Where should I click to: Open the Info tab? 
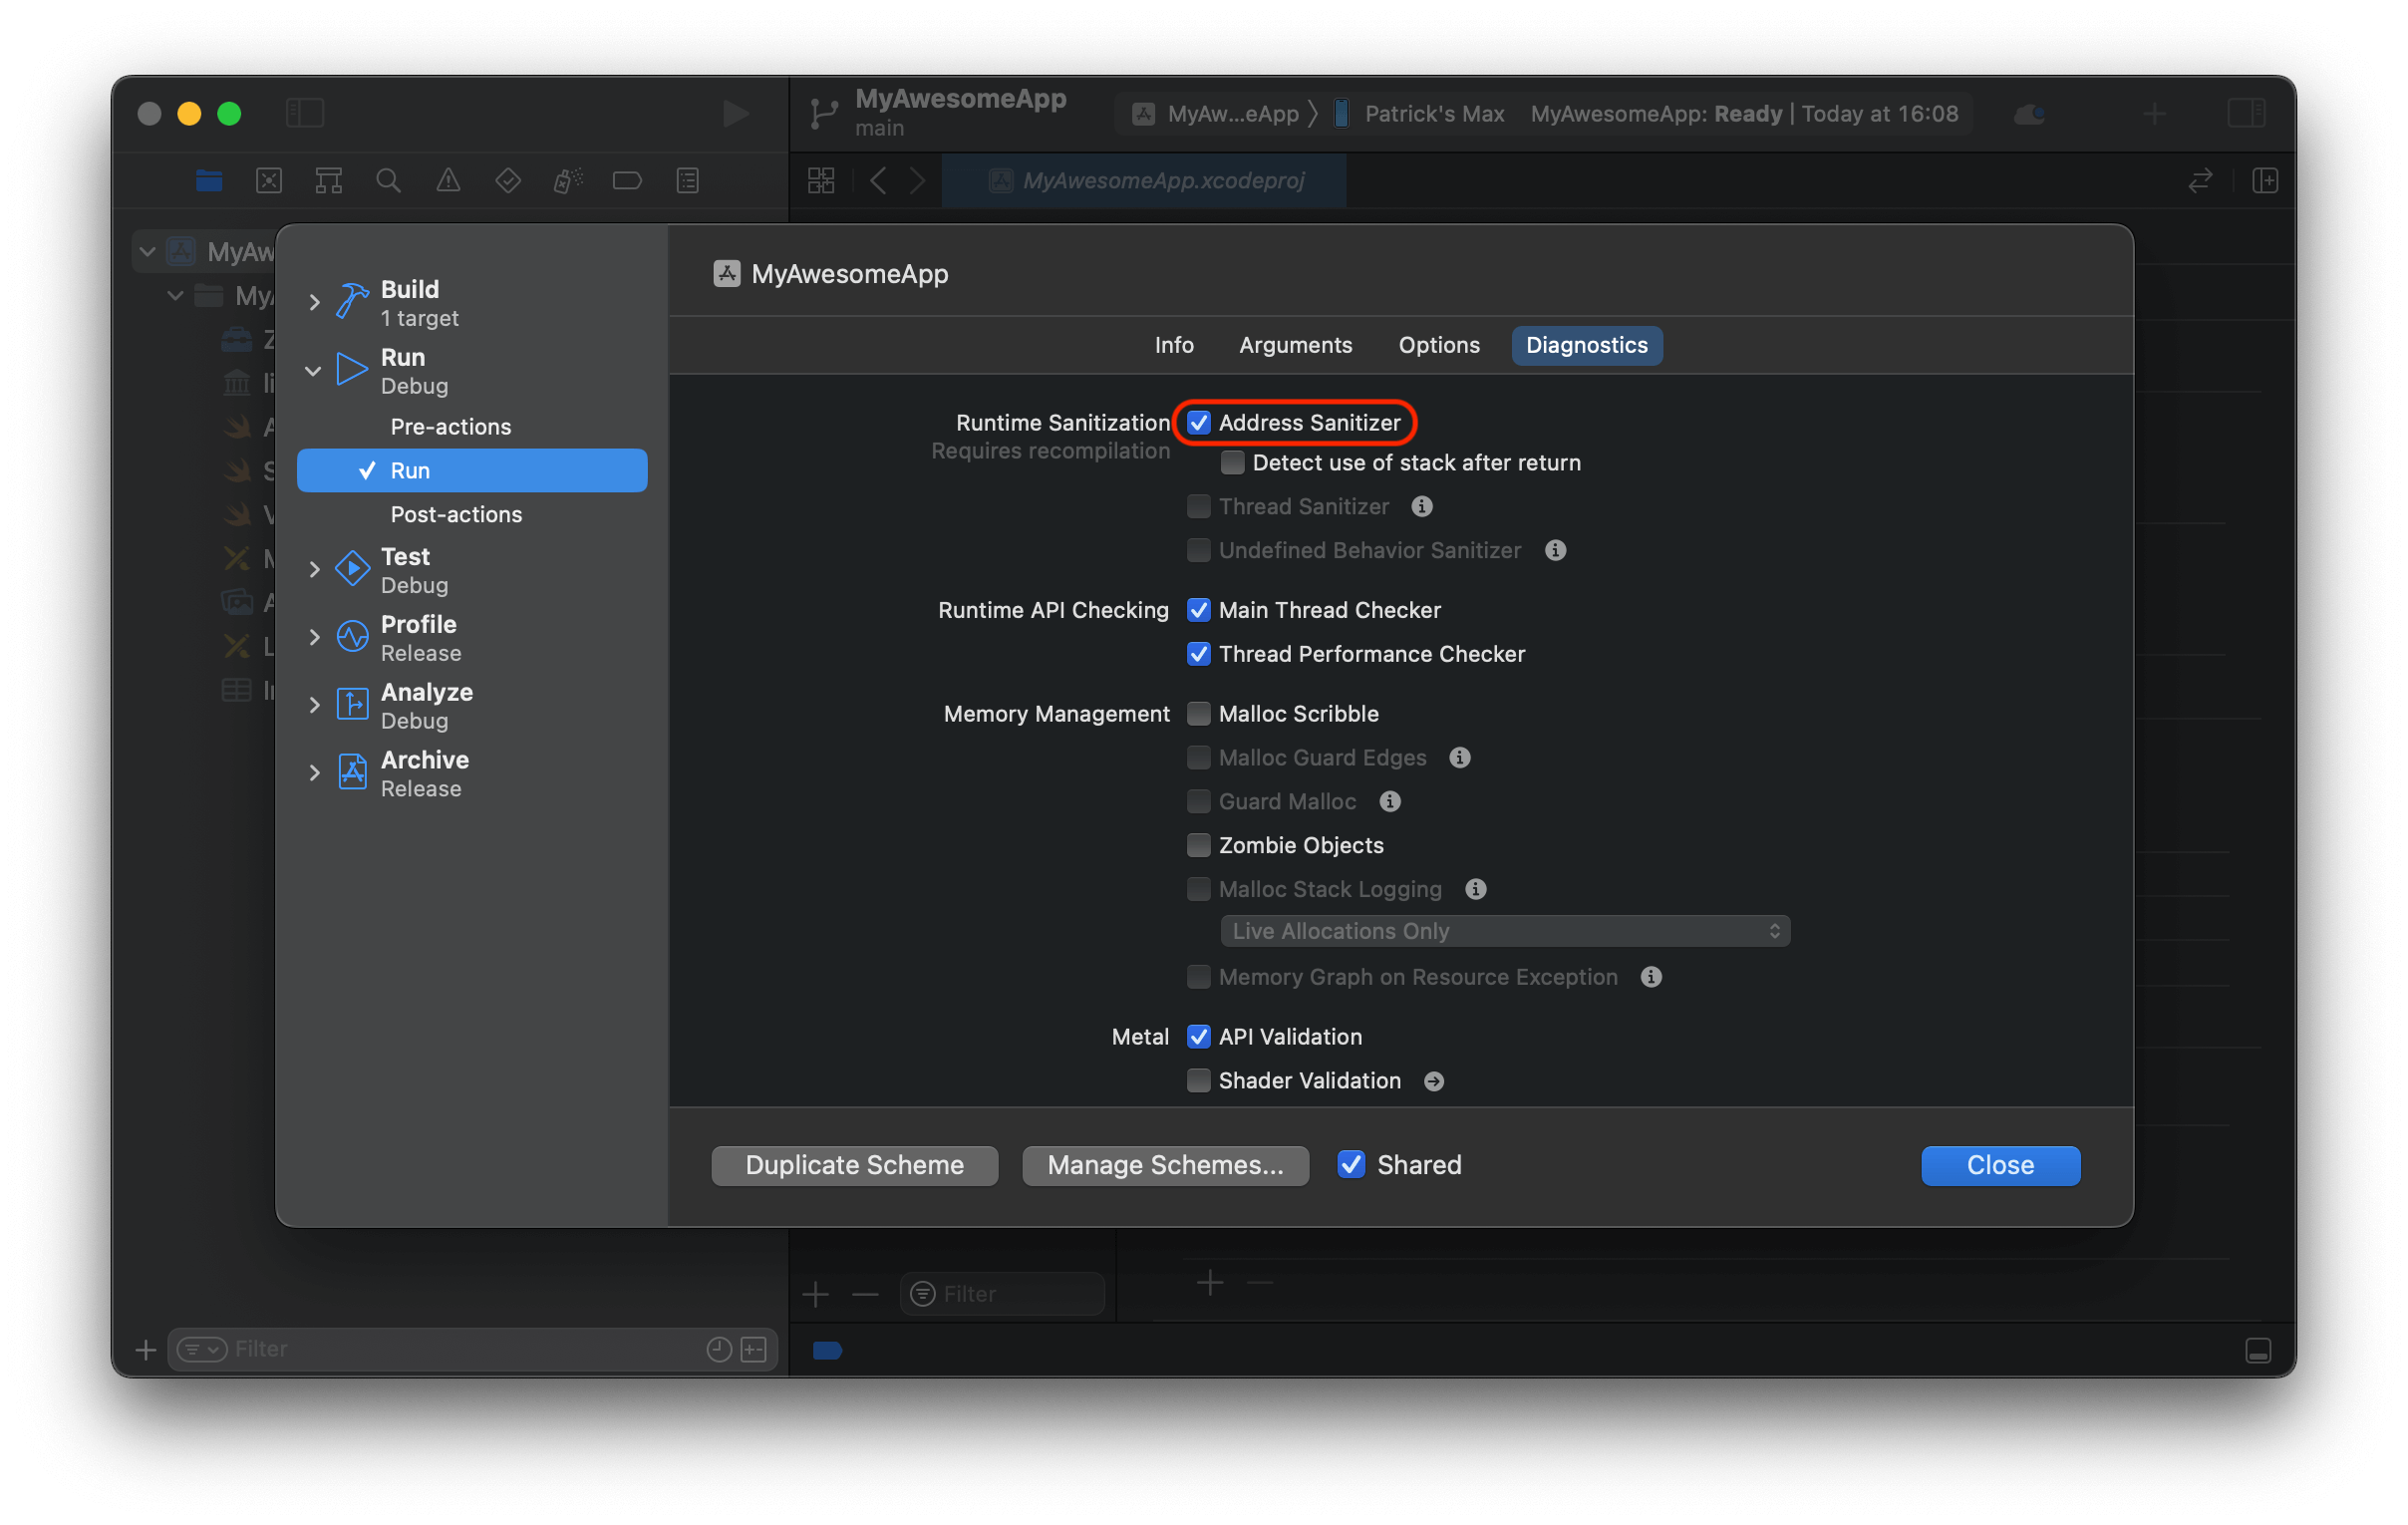coord(1174,346)
